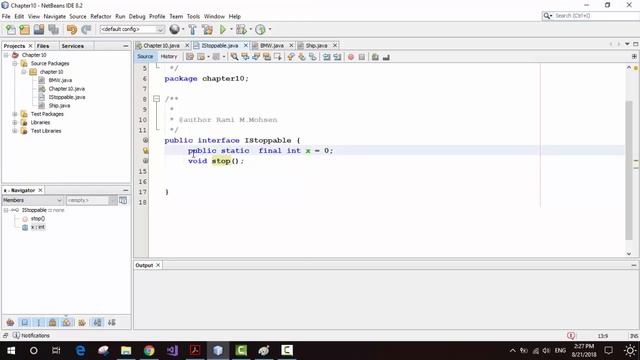Click the Open Project toolbar icon
This screenshot has height=360, width=640.
(x=39, y=29)
